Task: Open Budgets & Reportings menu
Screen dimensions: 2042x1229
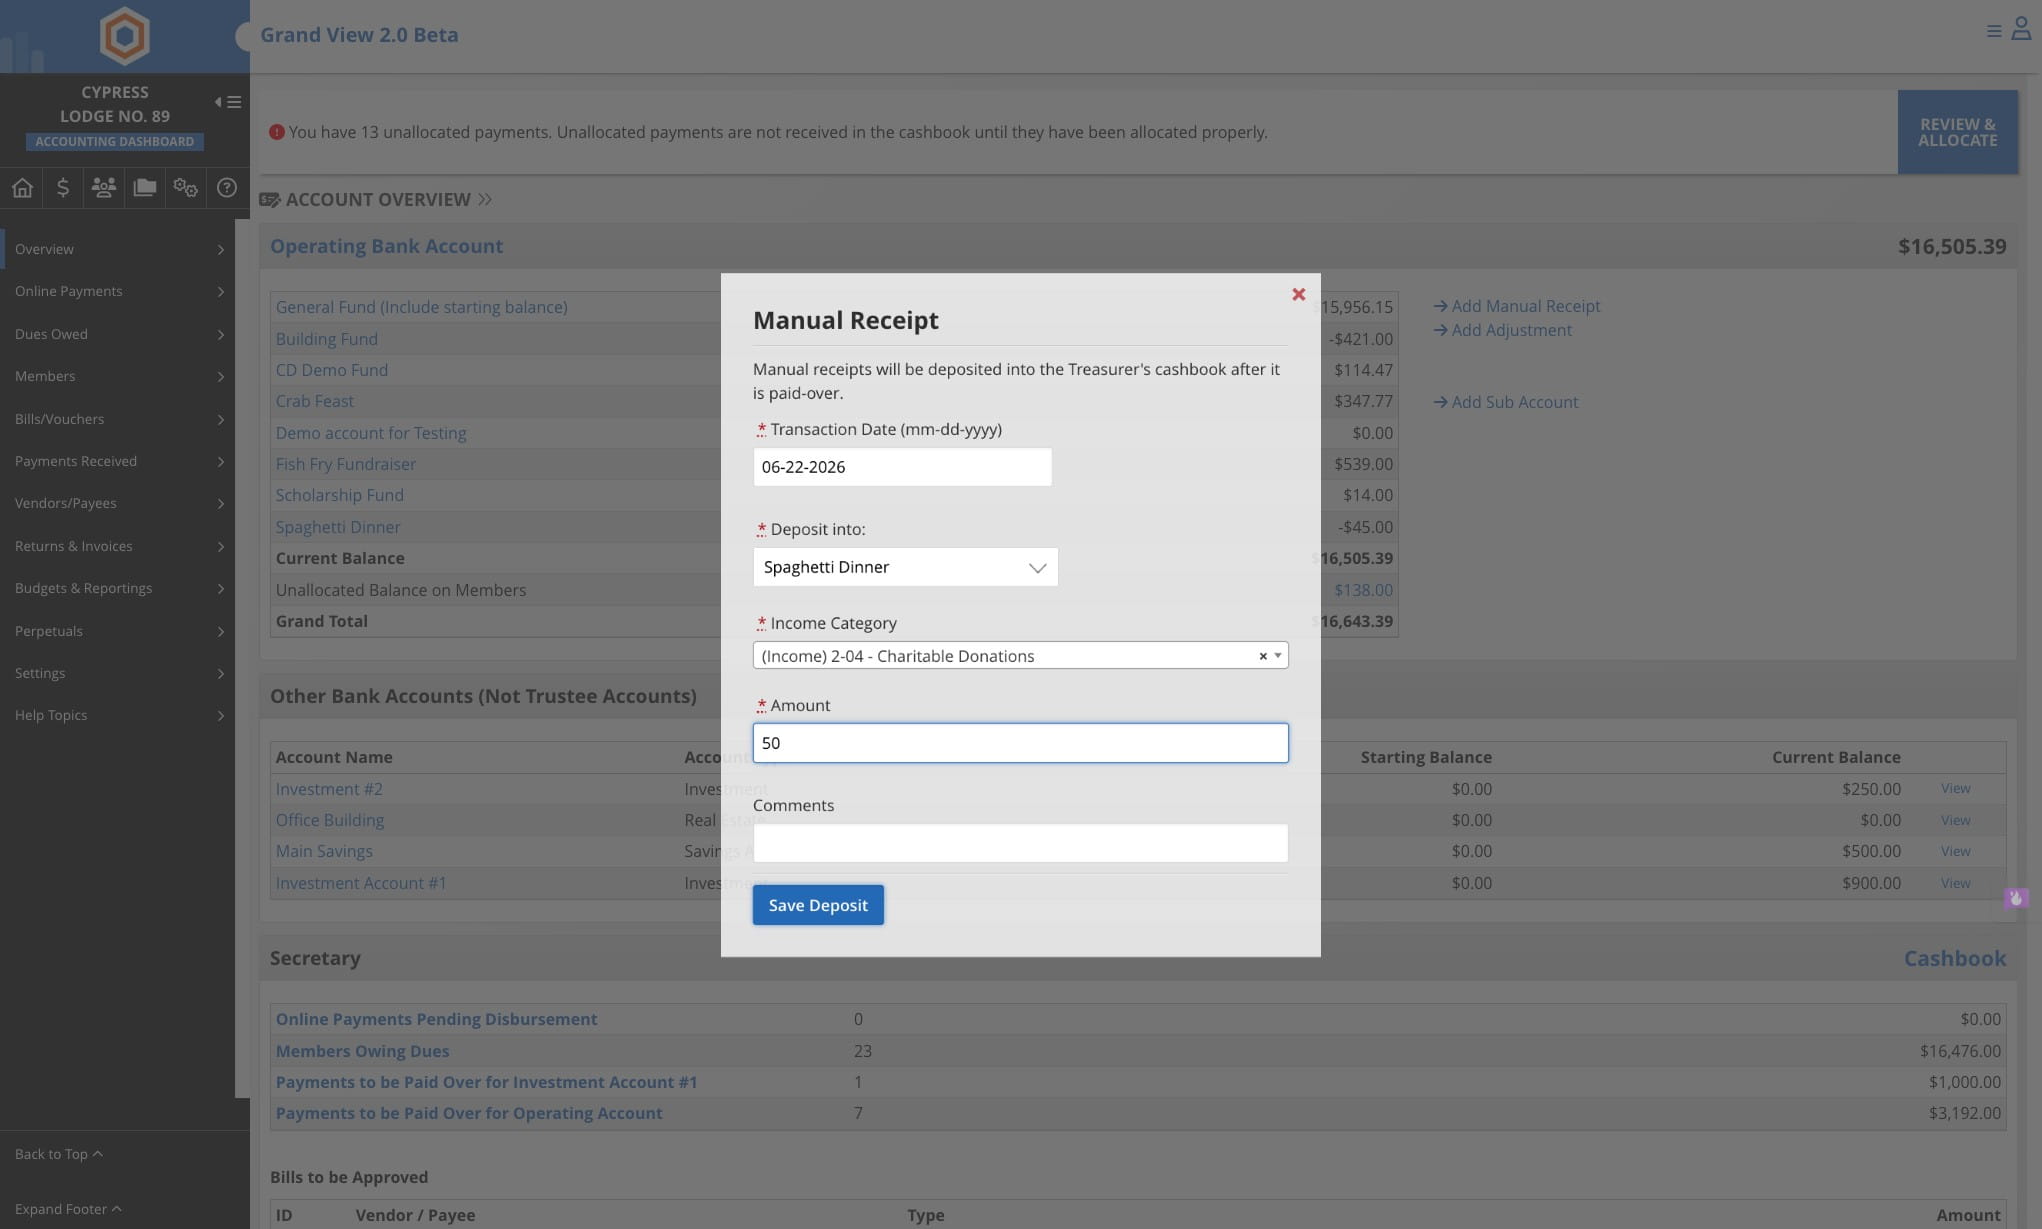Action: pyautogui.click(x=117, y=588)
